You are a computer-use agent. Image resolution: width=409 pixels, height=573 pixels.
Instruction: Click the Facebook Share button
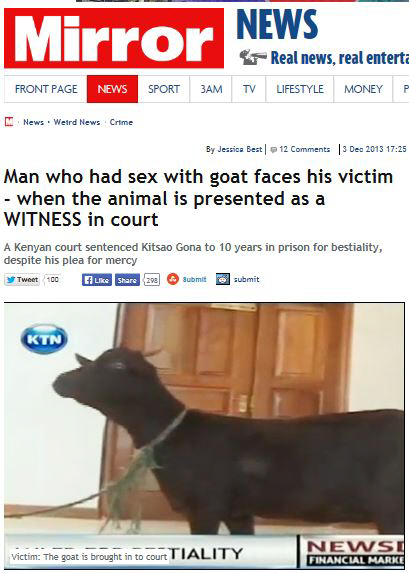pyautogui.click(x=127, y=280)
